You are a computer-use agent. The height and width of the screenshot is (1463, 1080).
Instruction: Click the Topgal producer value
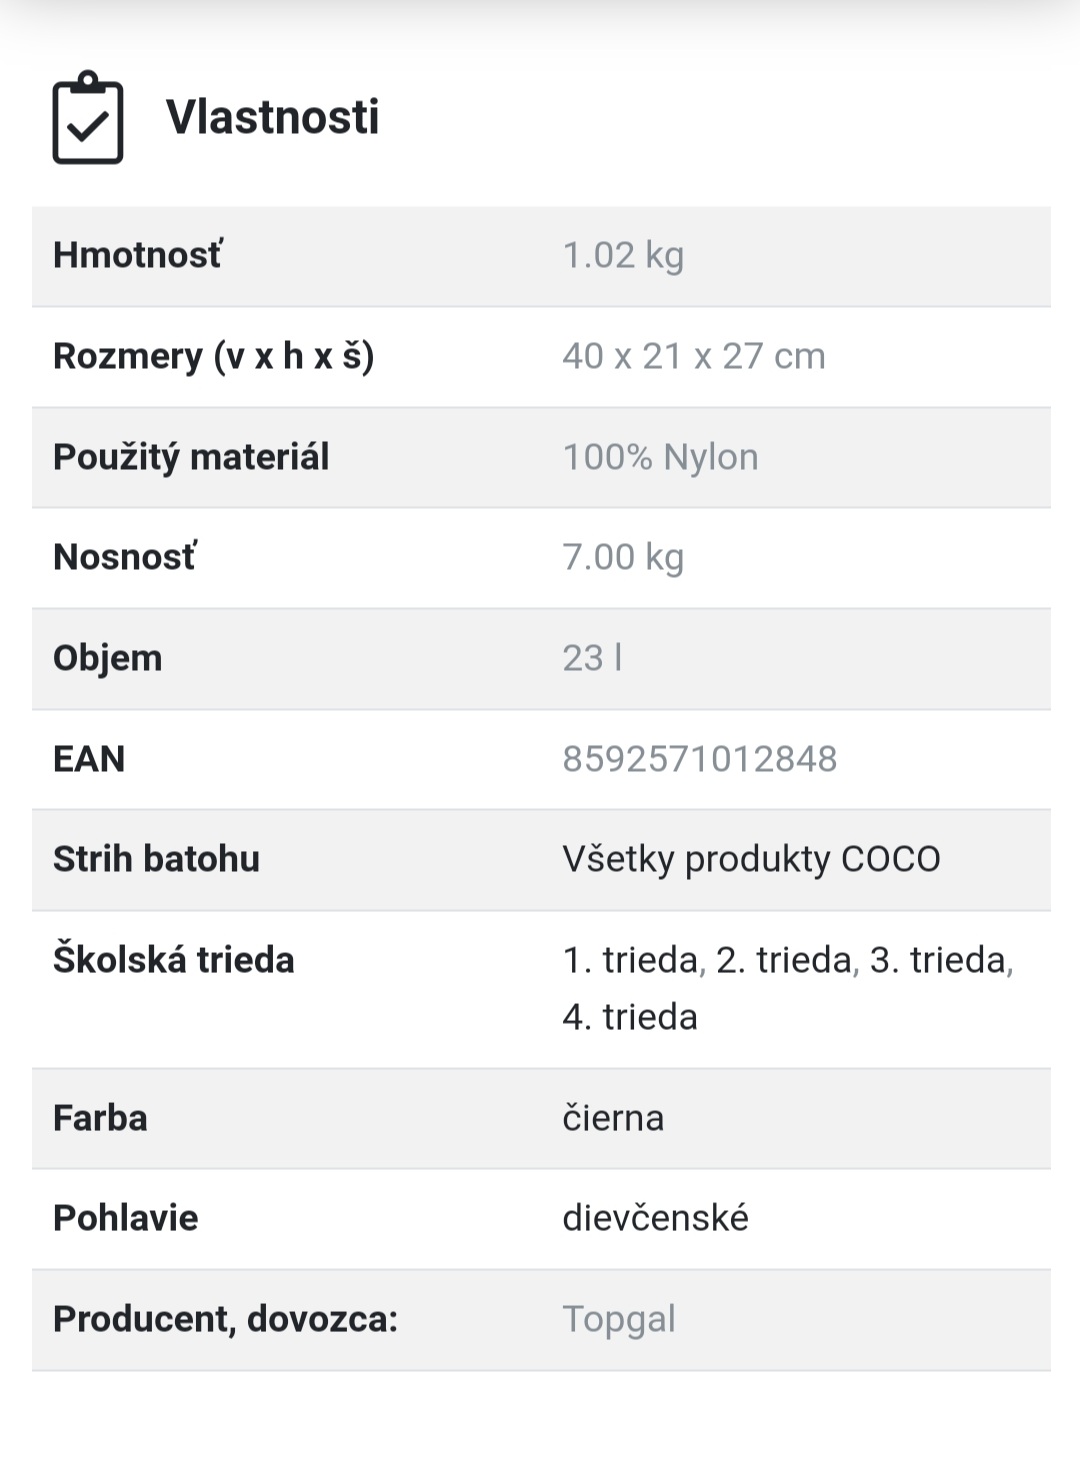(619, 1319)
